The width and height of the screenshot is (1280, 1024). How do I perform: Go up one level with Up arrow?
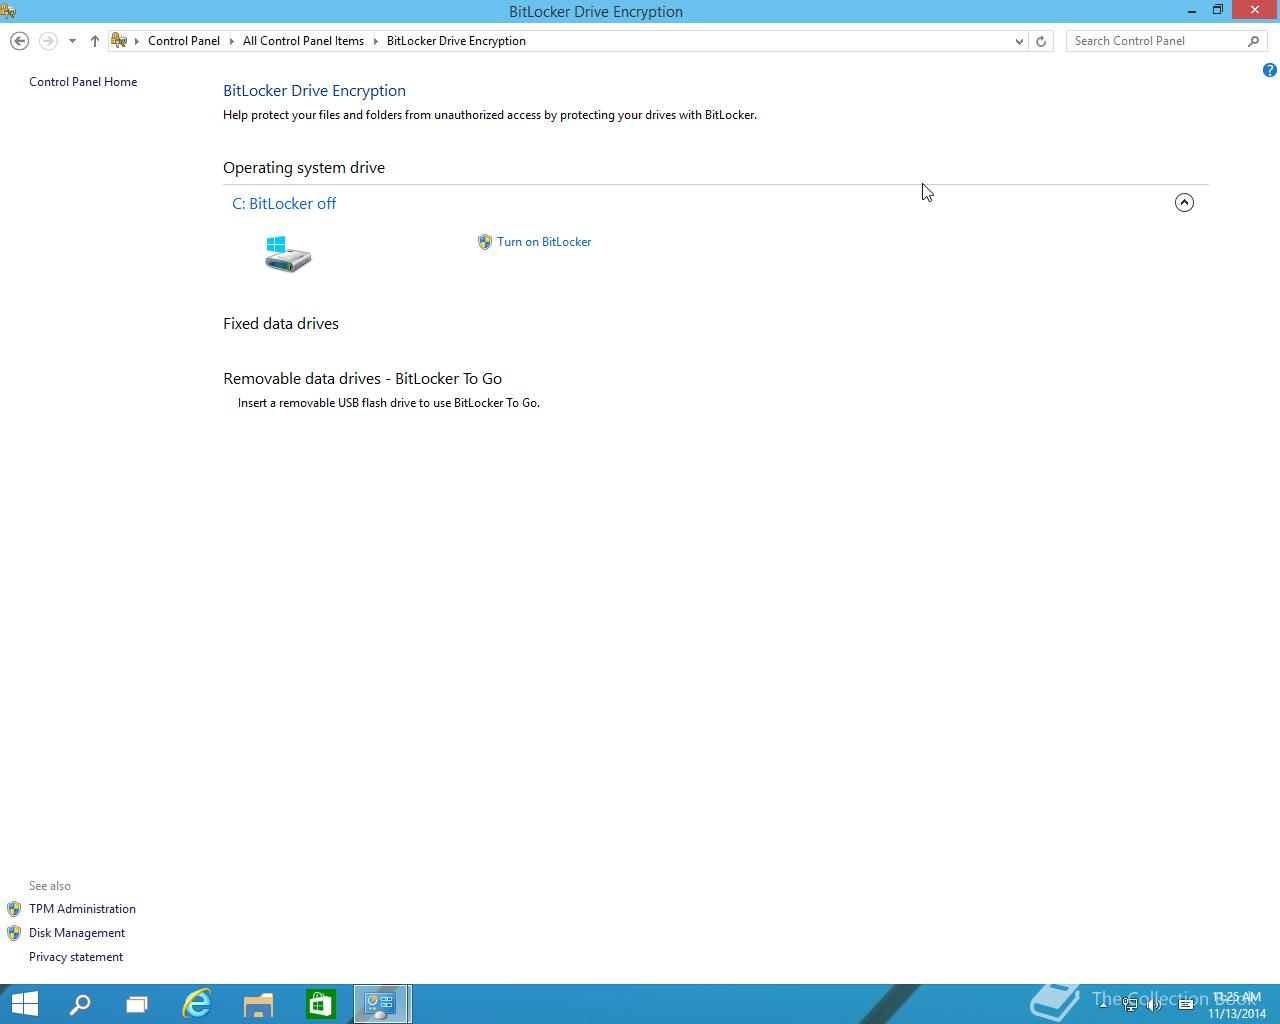point(94,41)
